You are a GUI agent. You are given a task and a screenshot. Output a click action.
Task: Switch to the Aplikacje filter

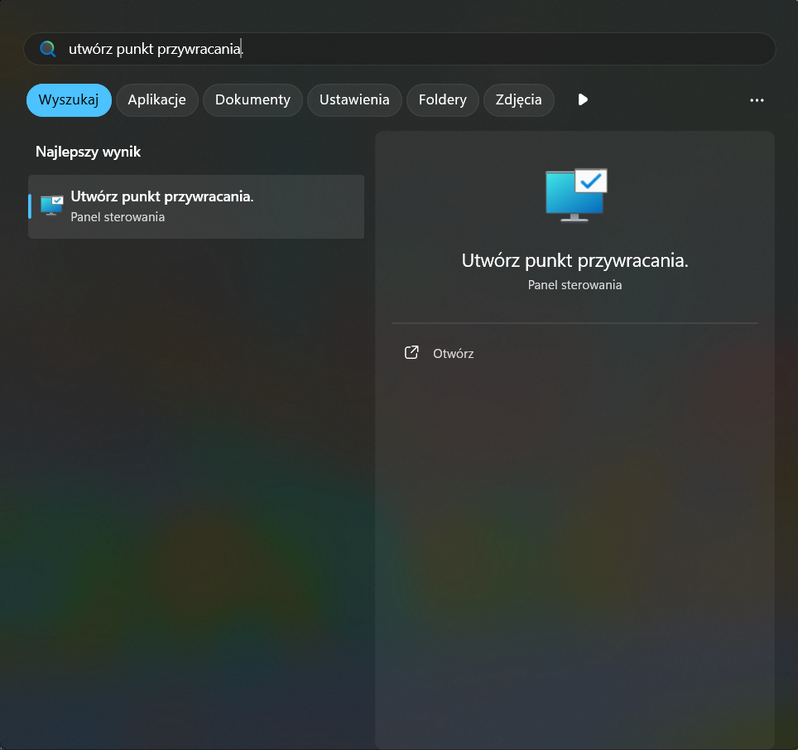157,100
